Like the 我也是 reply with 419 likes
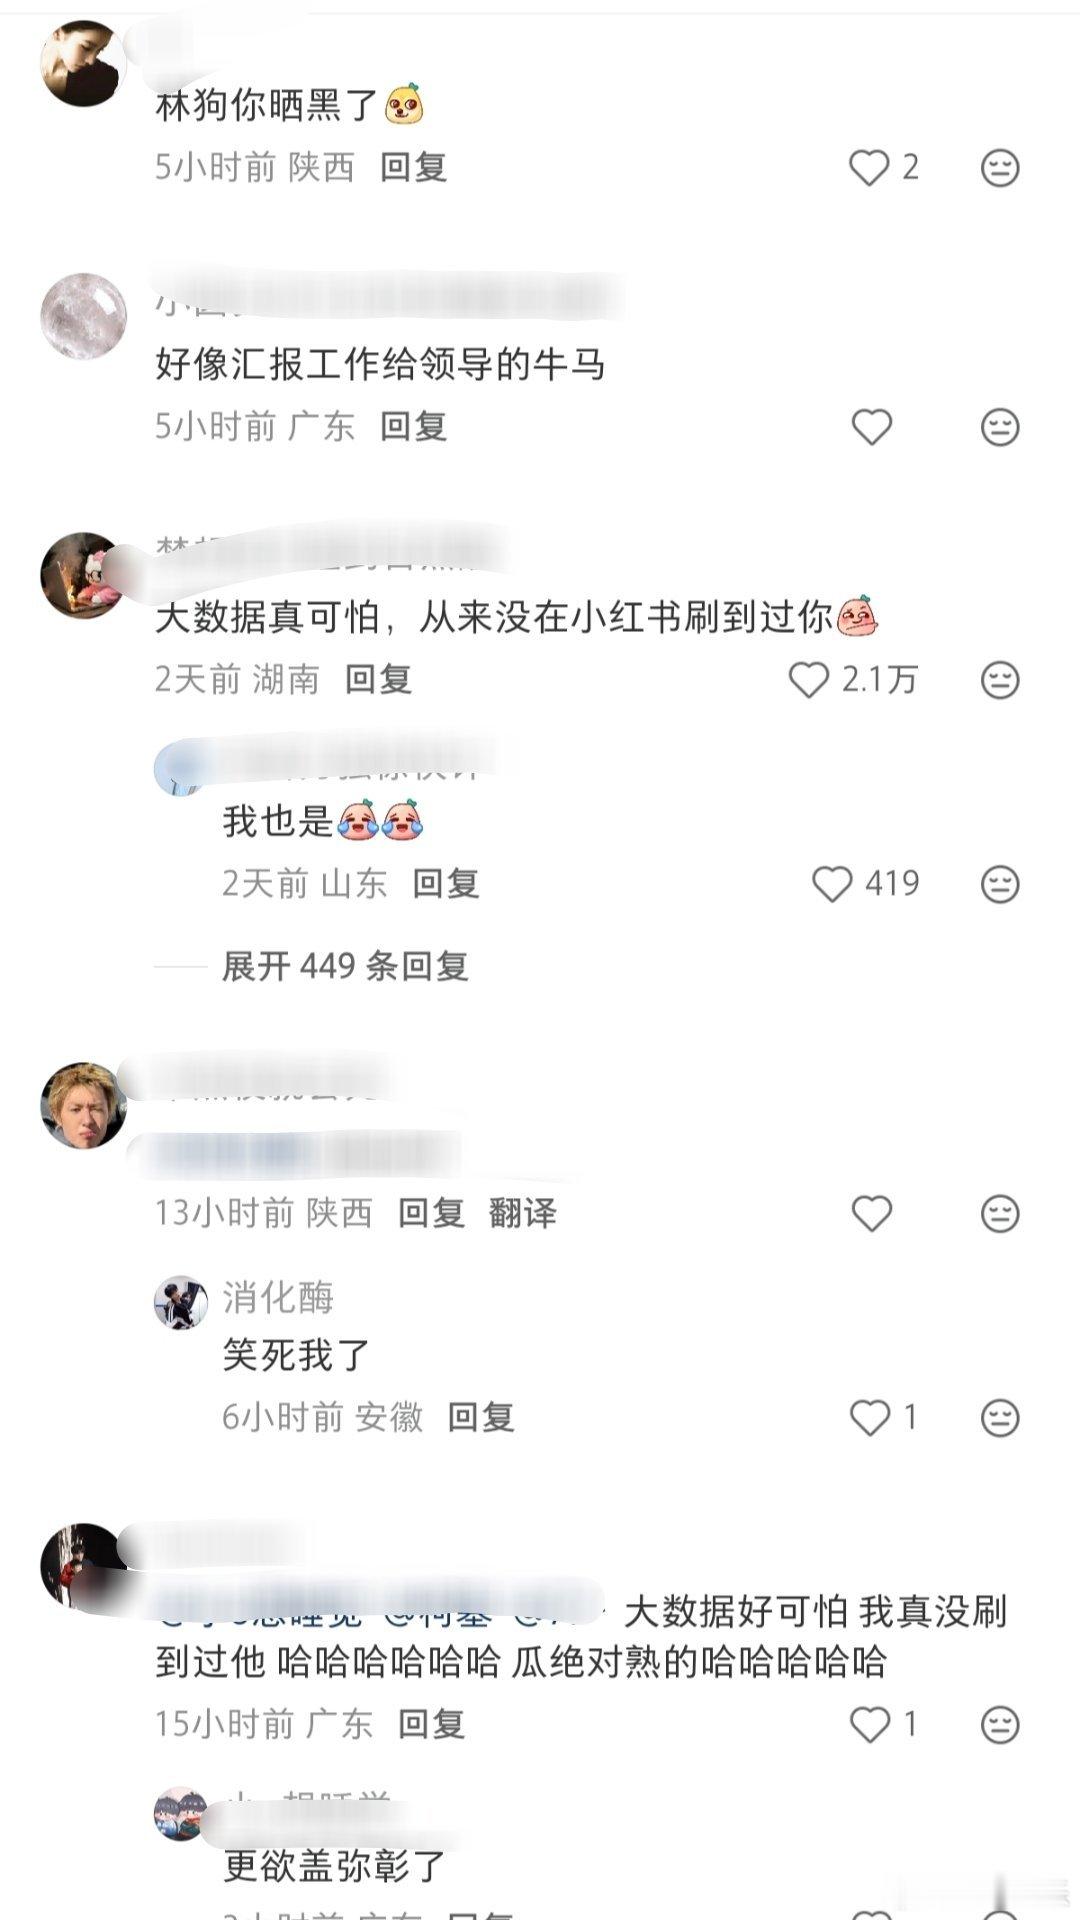Image resolution: width=1080 pixels, height=1920 pixels. [x=831, y=884]
